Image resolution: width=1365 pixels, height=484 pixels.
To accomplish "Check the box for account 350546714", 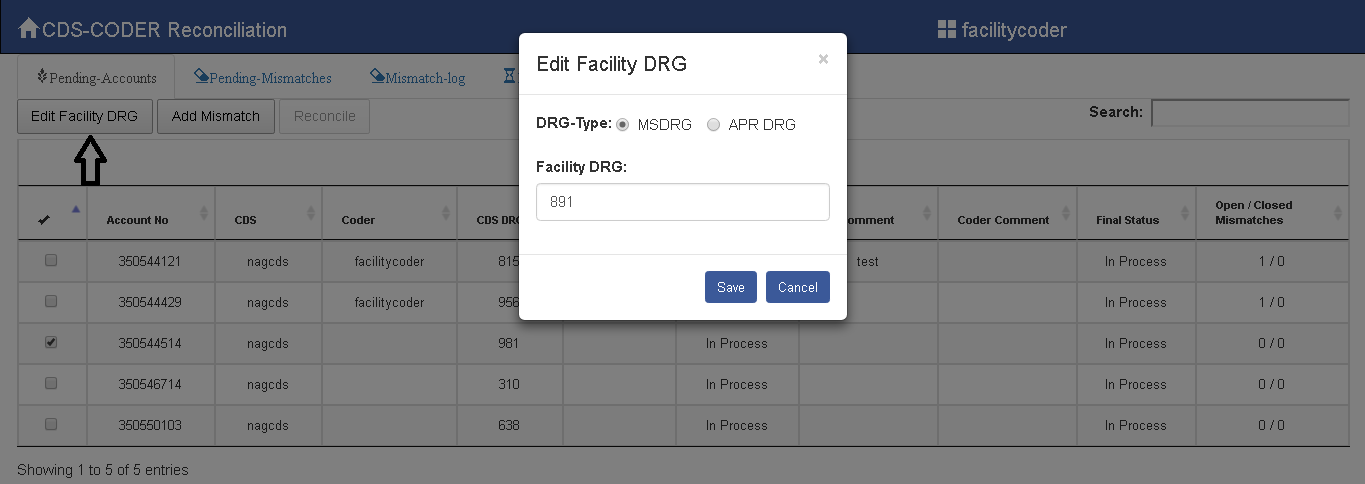I will click(x=51, y=383).
